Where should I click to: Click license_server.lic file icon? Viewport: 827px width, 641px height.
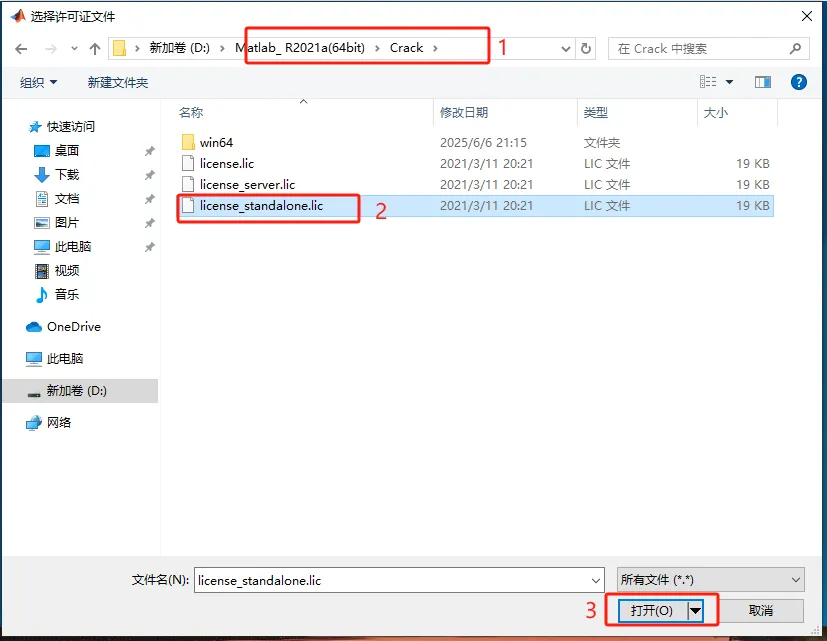point(188,185)
